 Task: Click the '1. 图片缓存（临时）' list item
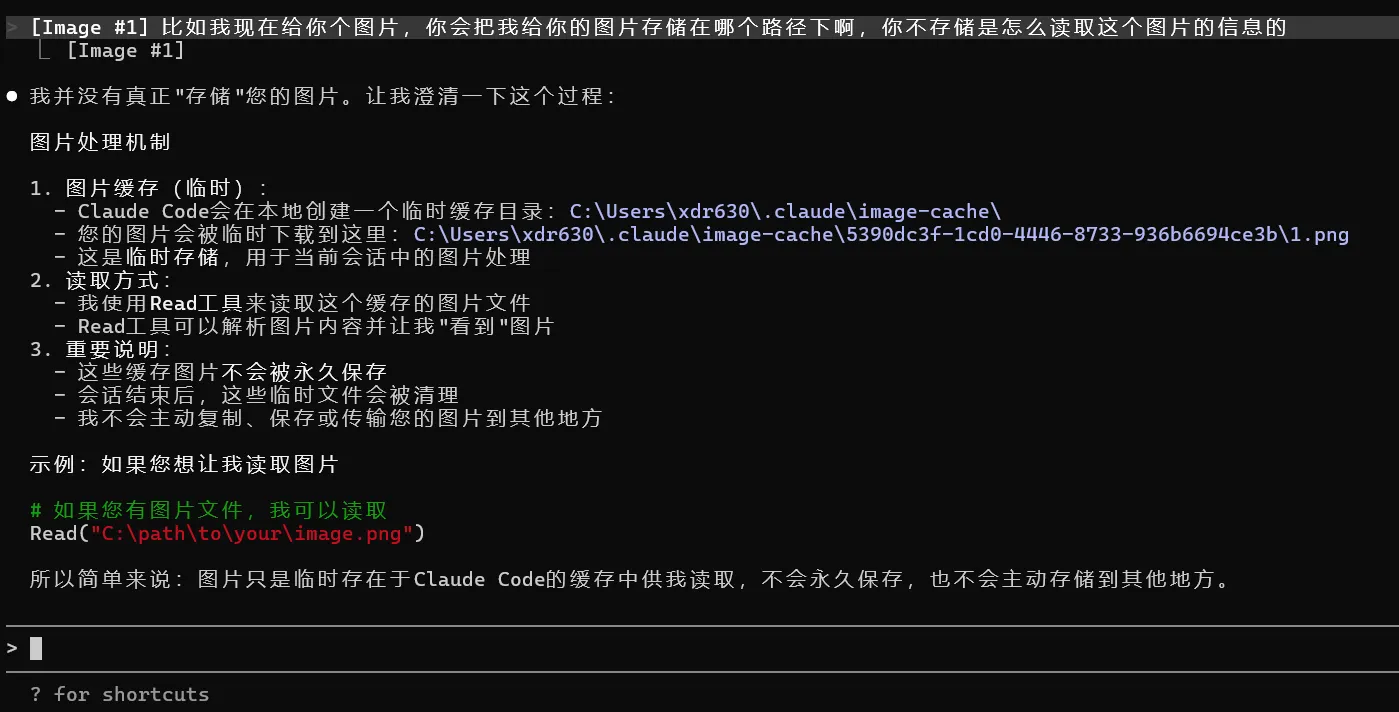148,188
